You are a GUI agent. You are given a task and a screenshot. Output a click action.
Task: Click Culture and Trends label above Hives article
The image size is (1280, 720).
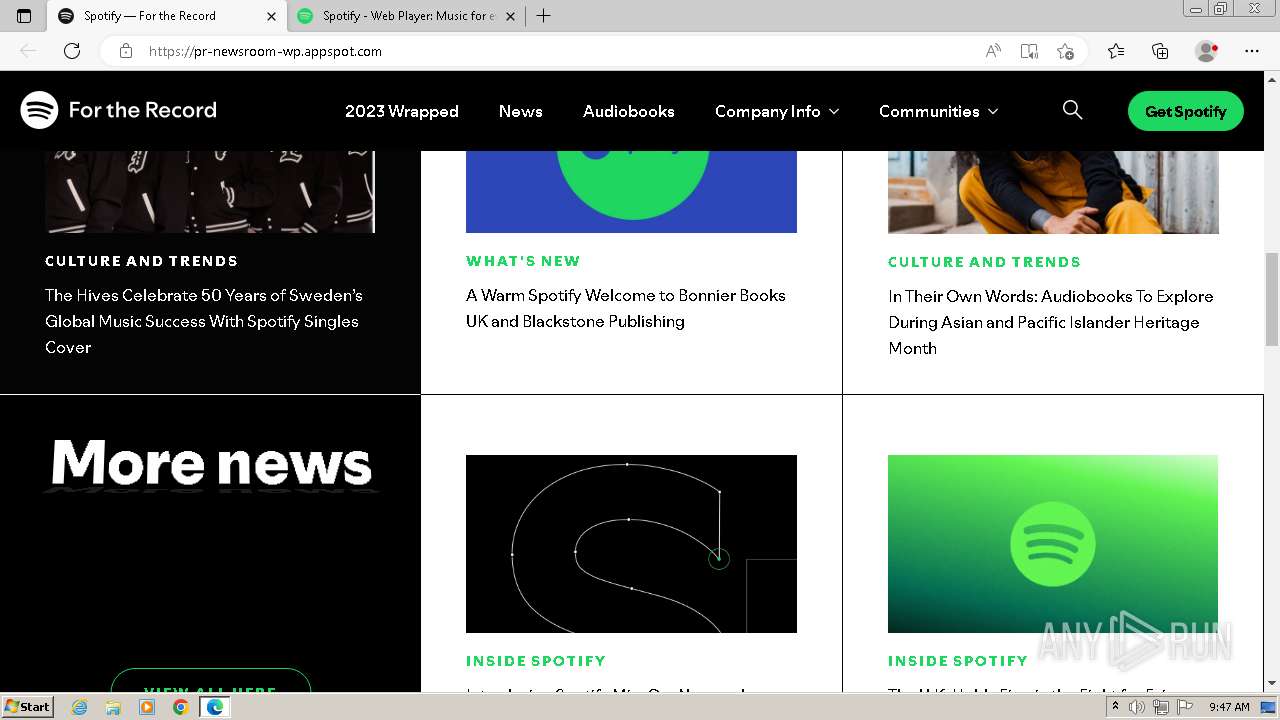(x=141, y=261)
